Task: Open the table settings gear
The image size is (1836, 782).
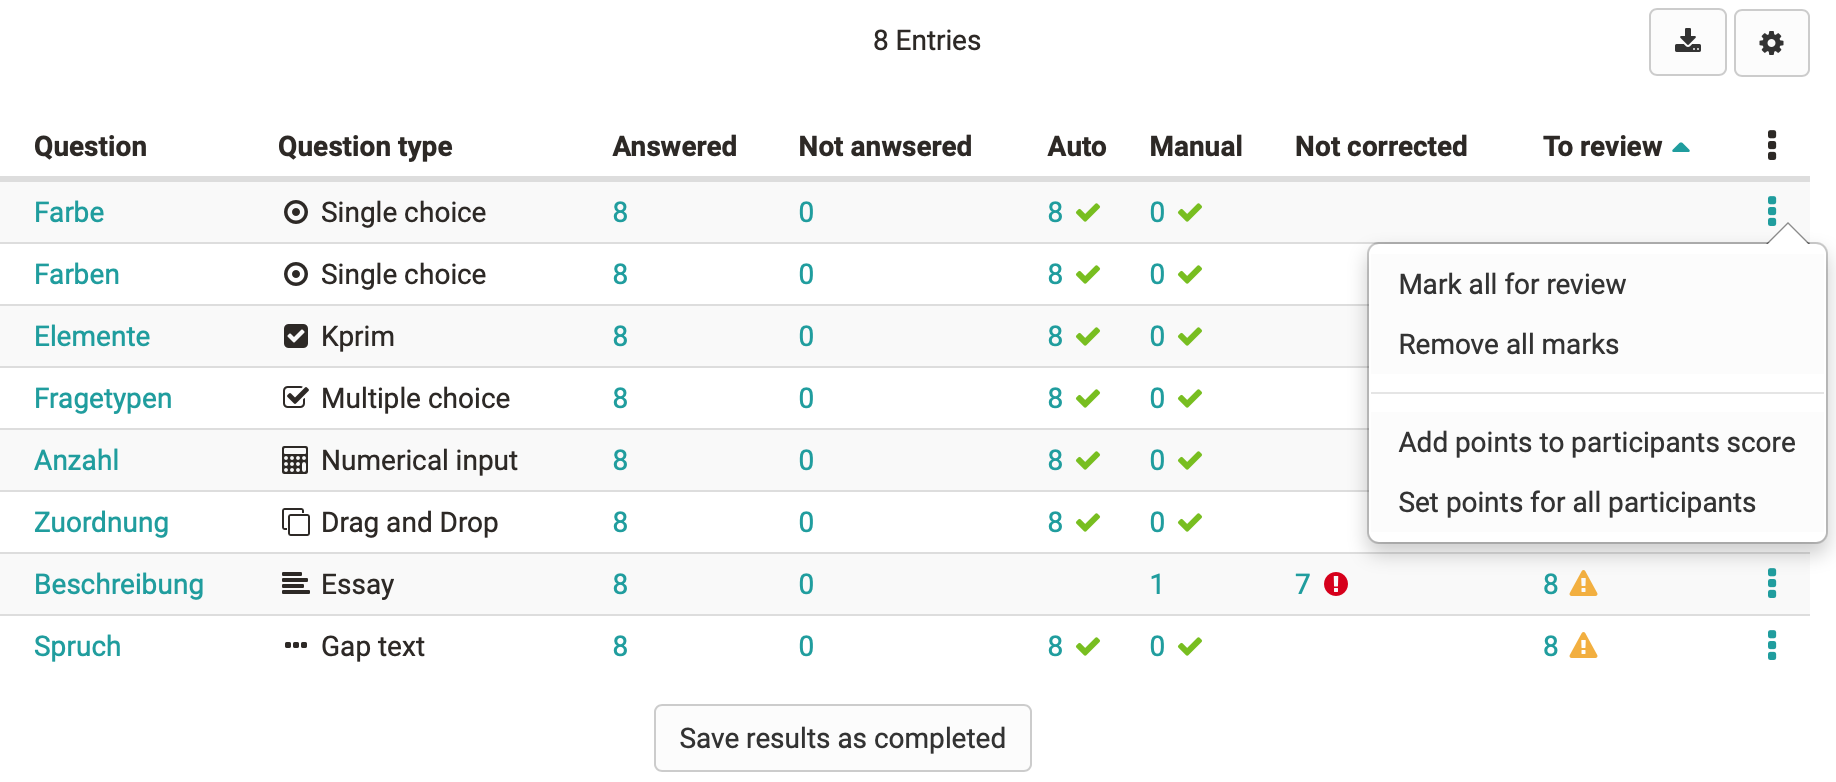Action: [x=1771, y=43]
